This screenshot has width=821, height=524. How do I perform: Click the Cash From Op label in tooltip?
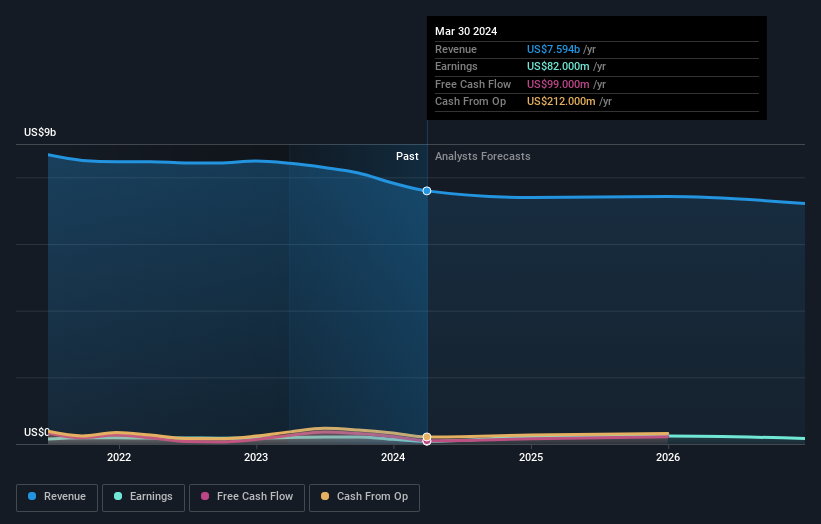(470, 102)
